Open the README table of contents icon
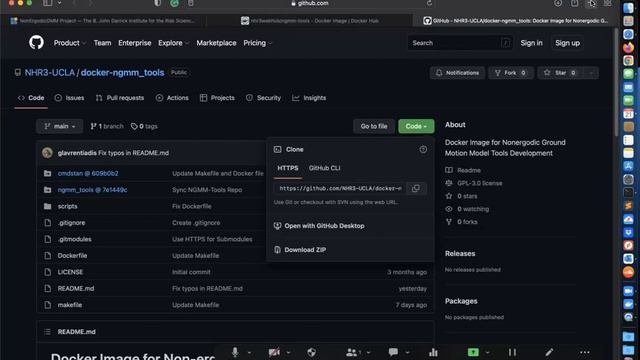The width and height of the screenshot is (640, 360). [47, 332]
